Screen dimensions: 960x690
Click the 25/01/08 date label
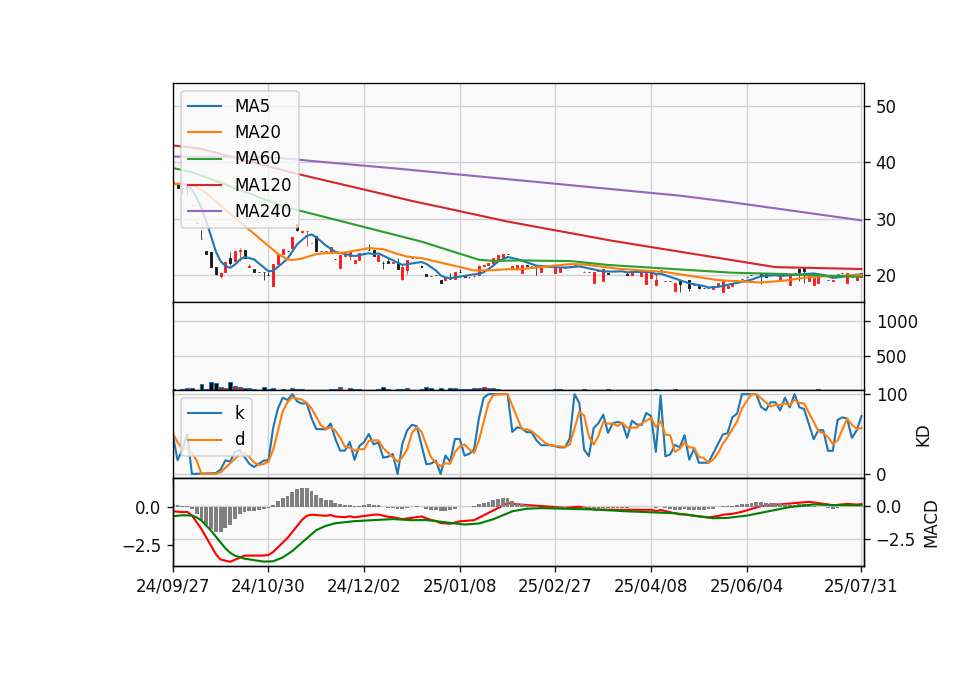click(460, 586)
